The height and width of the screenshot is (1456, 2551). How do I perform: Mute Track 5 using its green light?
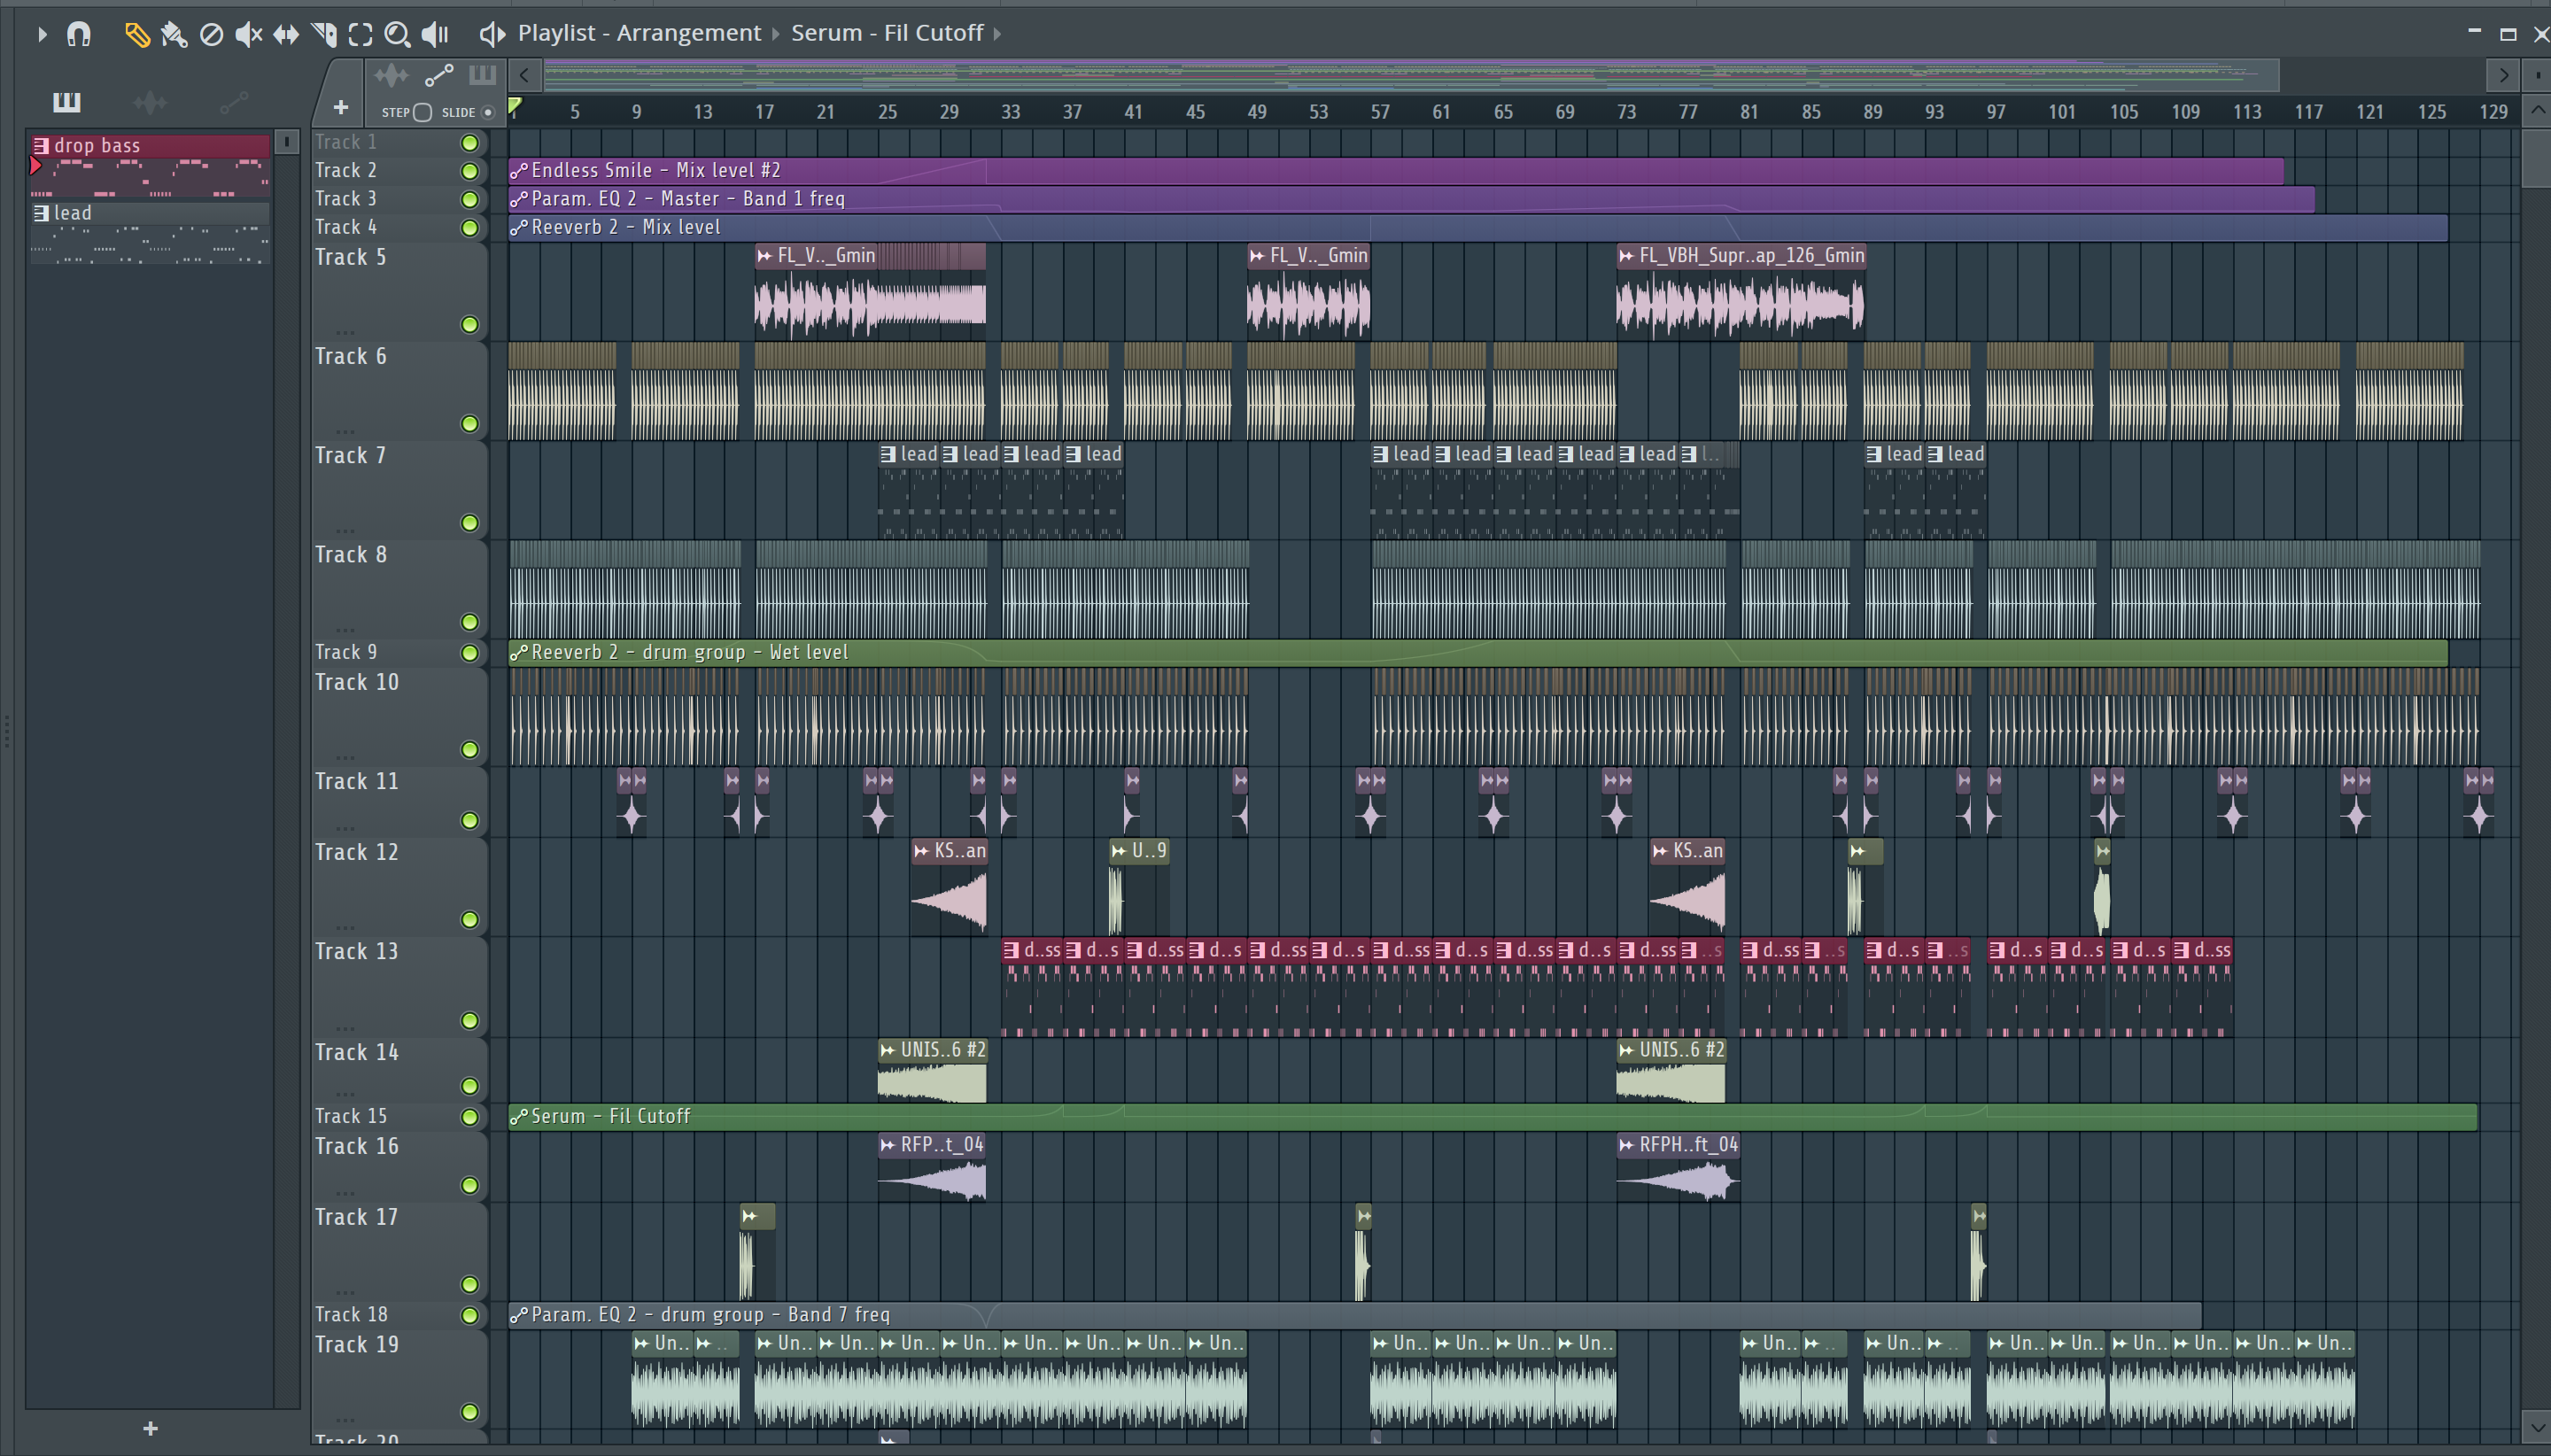(x=469, y=324)
